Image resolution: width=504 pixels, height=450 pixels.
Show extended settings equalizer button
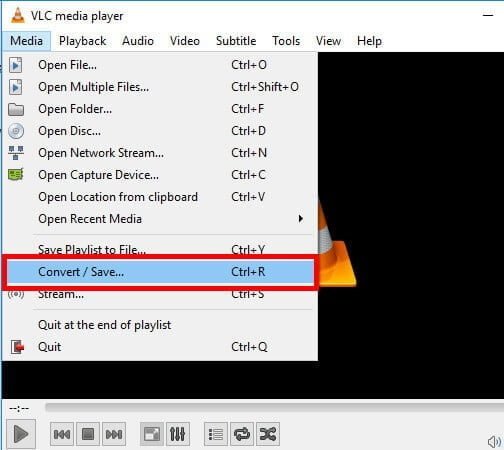tap(178, 434)
